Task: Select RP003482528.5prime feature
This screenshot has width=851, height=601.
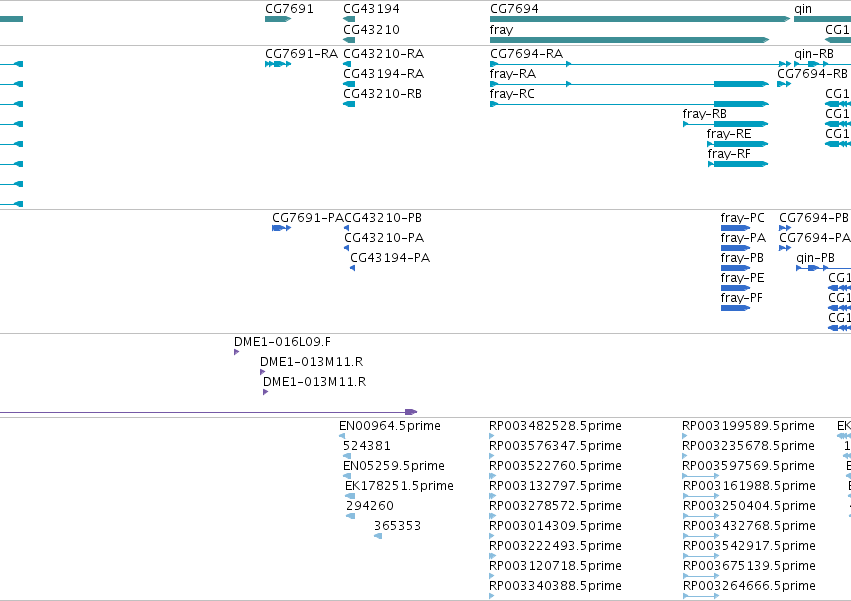Action: coord(492,436)
